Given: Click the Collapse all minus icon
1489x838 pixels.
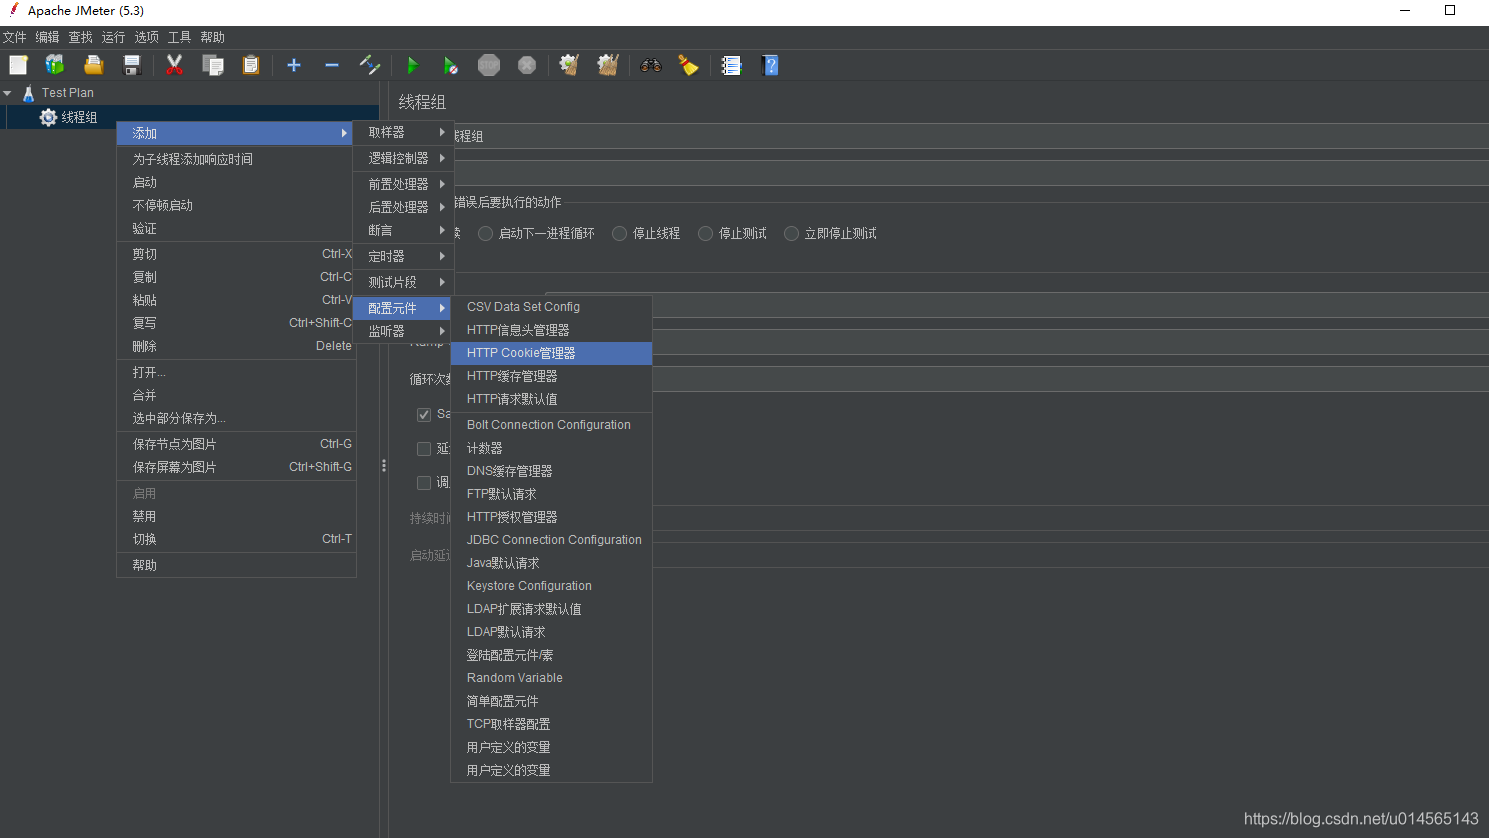Looking at the screenshot, I should [x=332, y=65].
